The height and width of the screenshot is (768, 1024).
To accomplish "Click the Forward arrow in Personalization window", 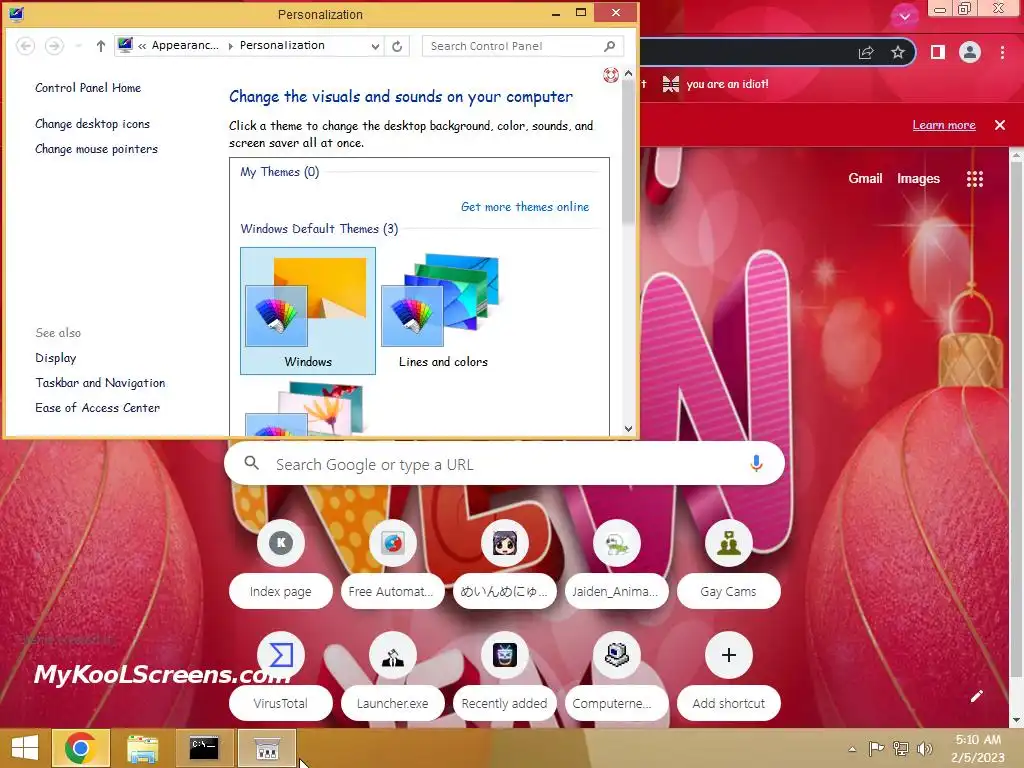I will [54, 46].
